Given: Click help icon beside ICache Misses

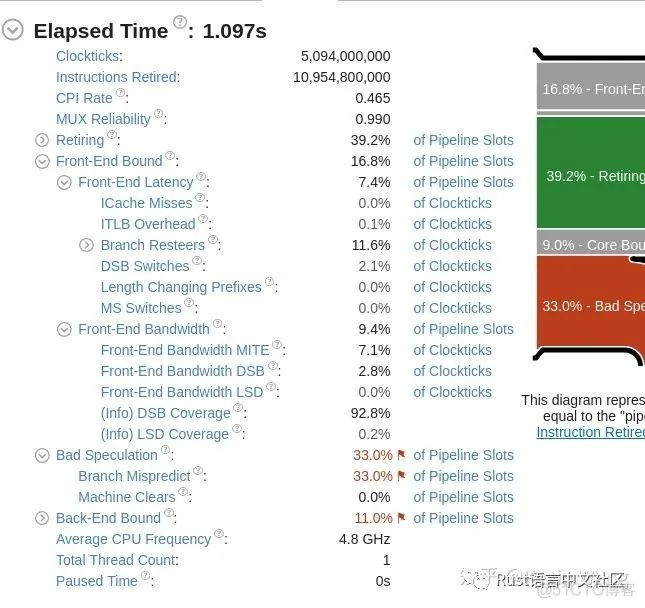Looking at the screenshot, I should click(200, 200).
